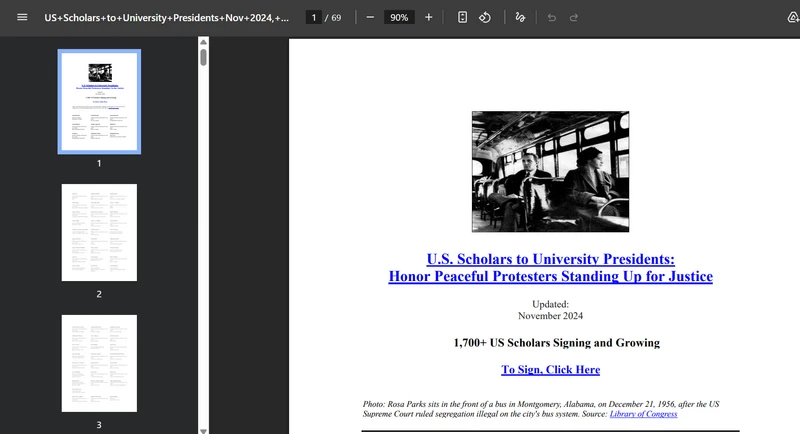This screenshot has height=434, width=800.
Task: Click '1,700+ US Scholars Signing and Growing' heading
Action: tap(557, 343)
